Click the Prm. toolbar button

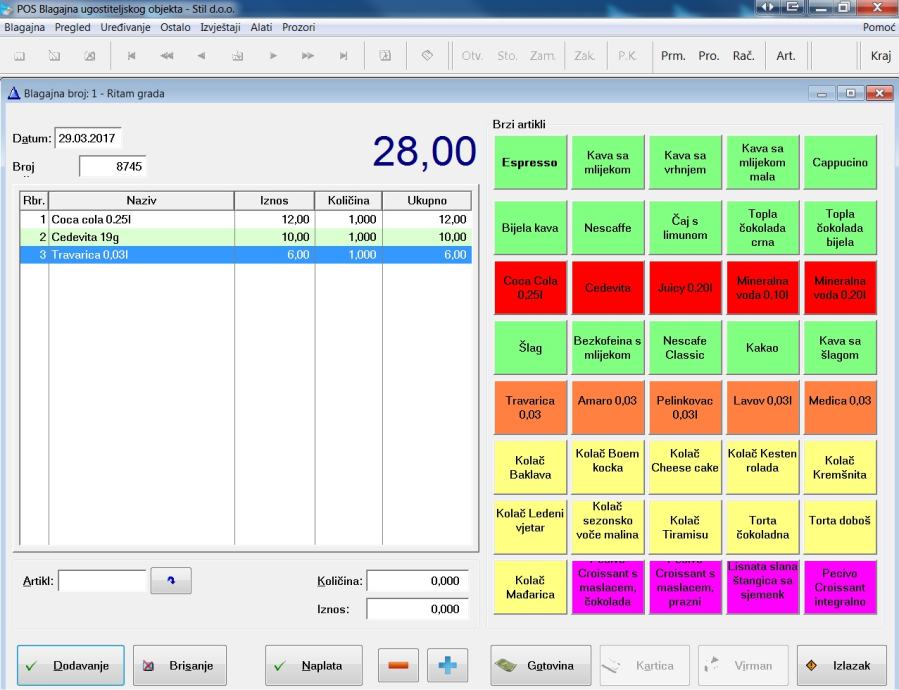673,56
